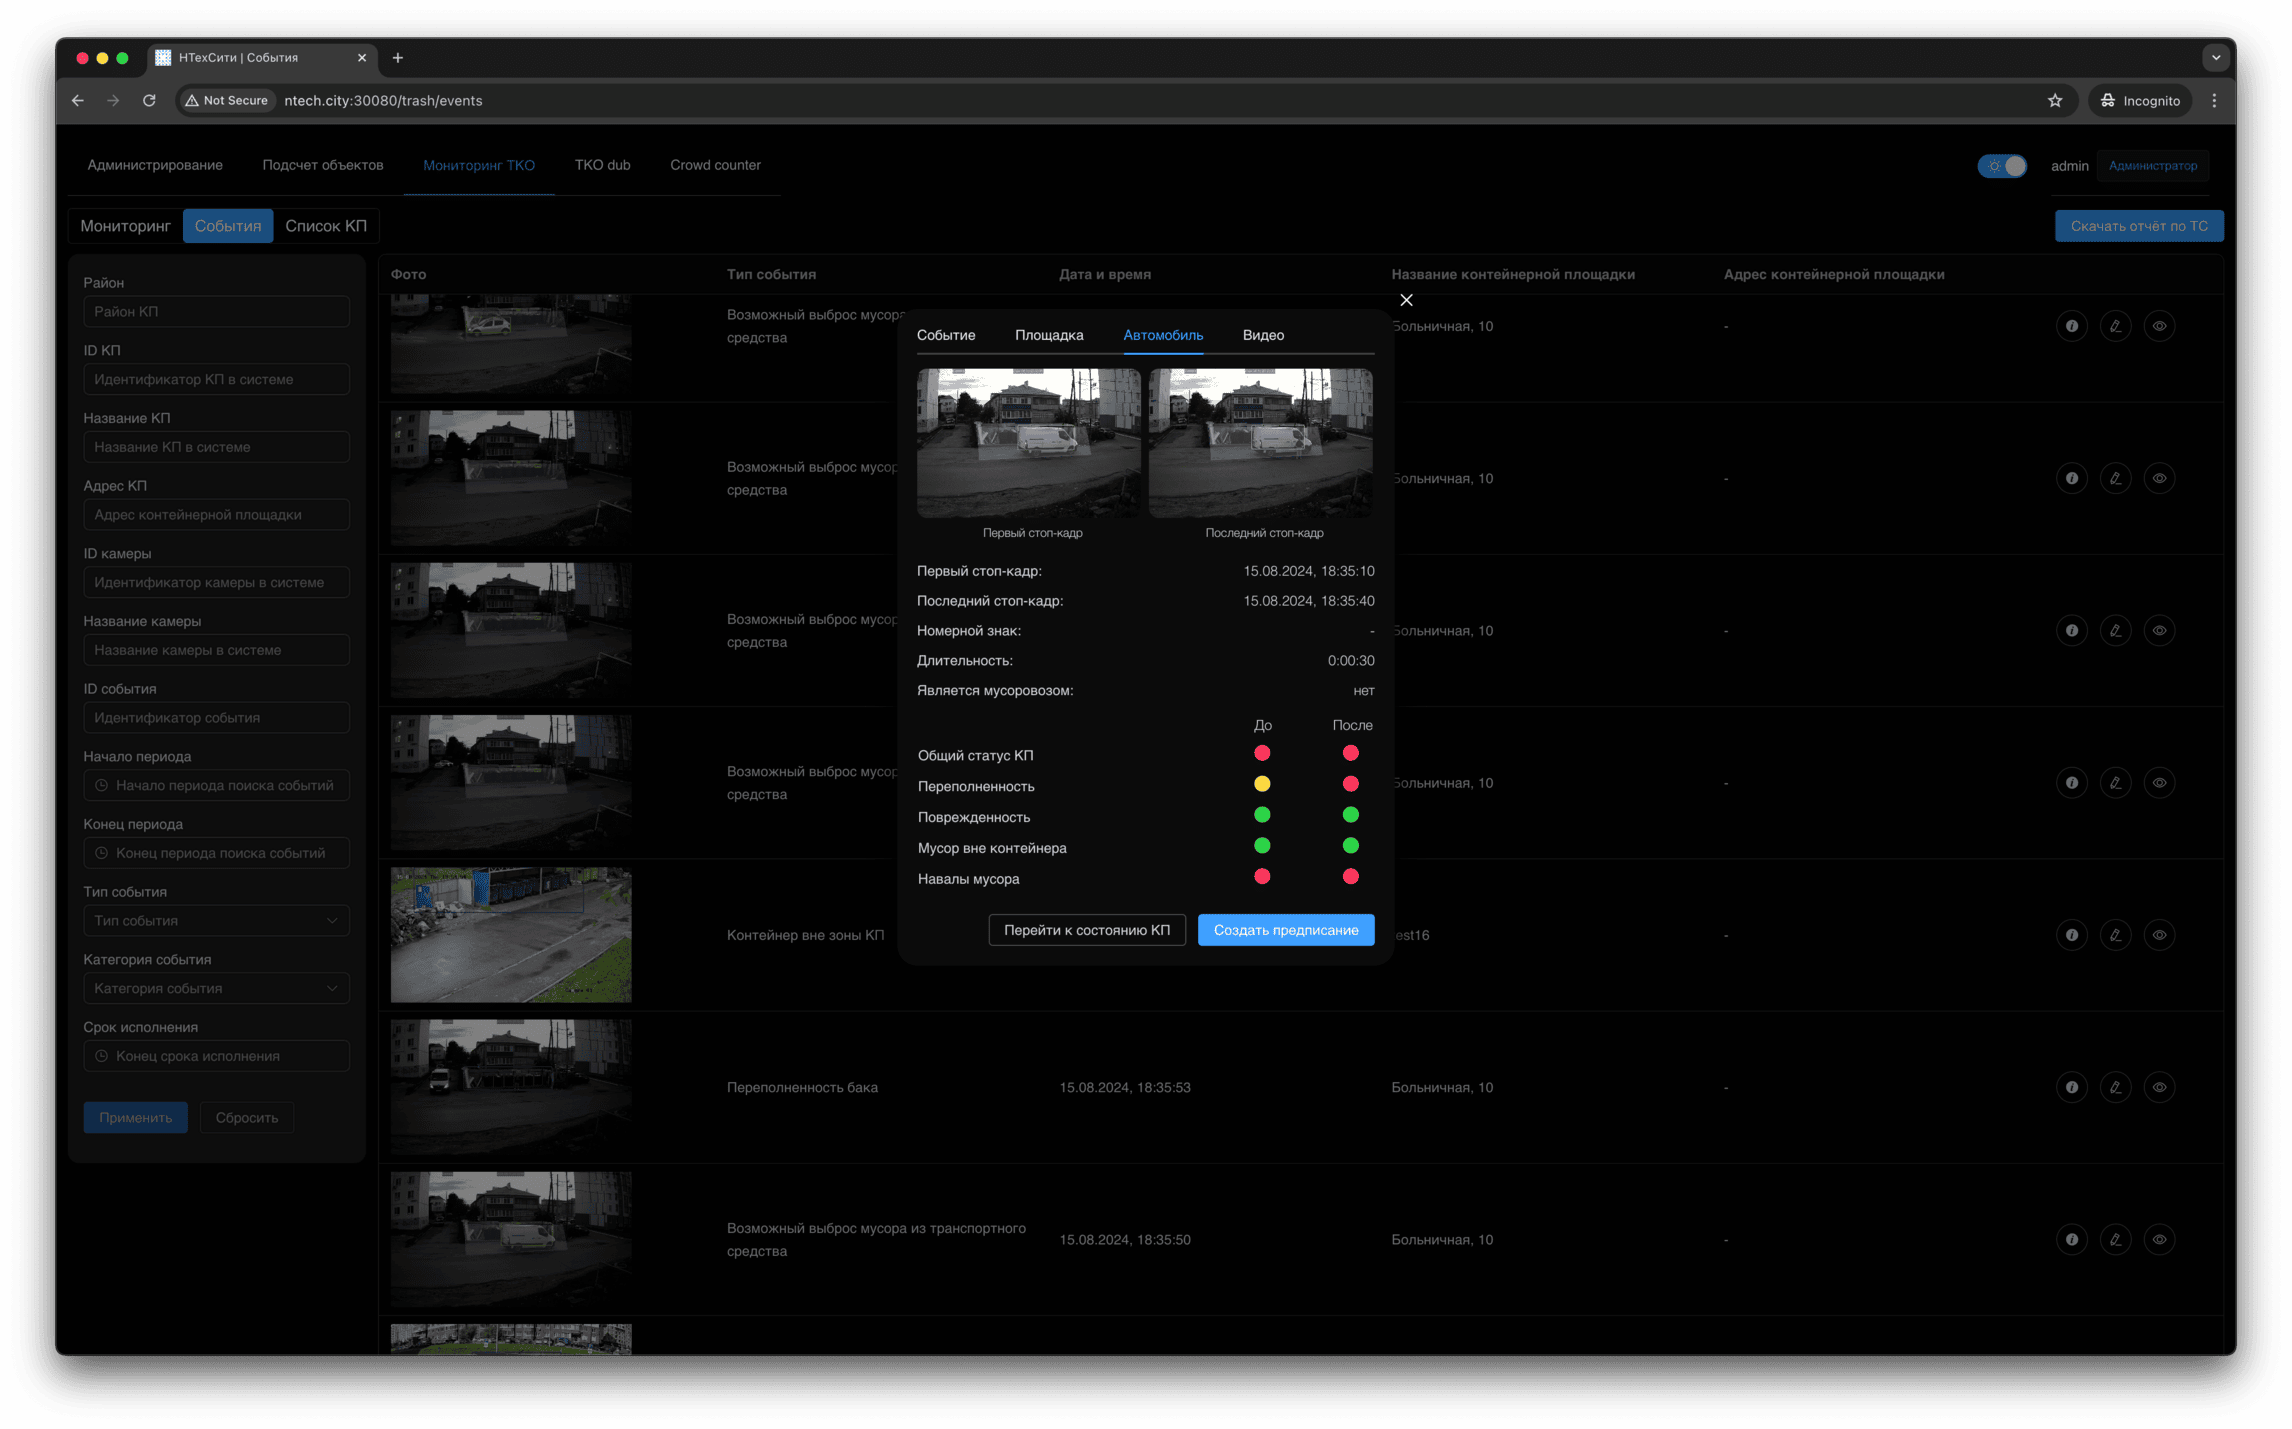The image size is (2292, 1429).
Task: Expand the Тип события dropdown
Action: click(216, 921)
